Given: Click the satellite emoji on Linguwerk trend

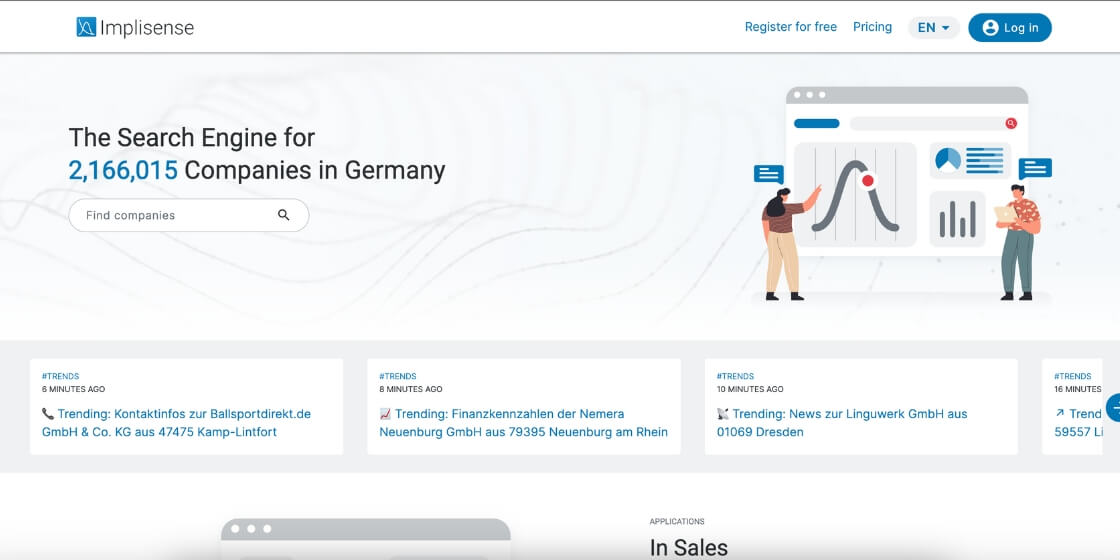Looking at the screenshot, I should [723, 414].
